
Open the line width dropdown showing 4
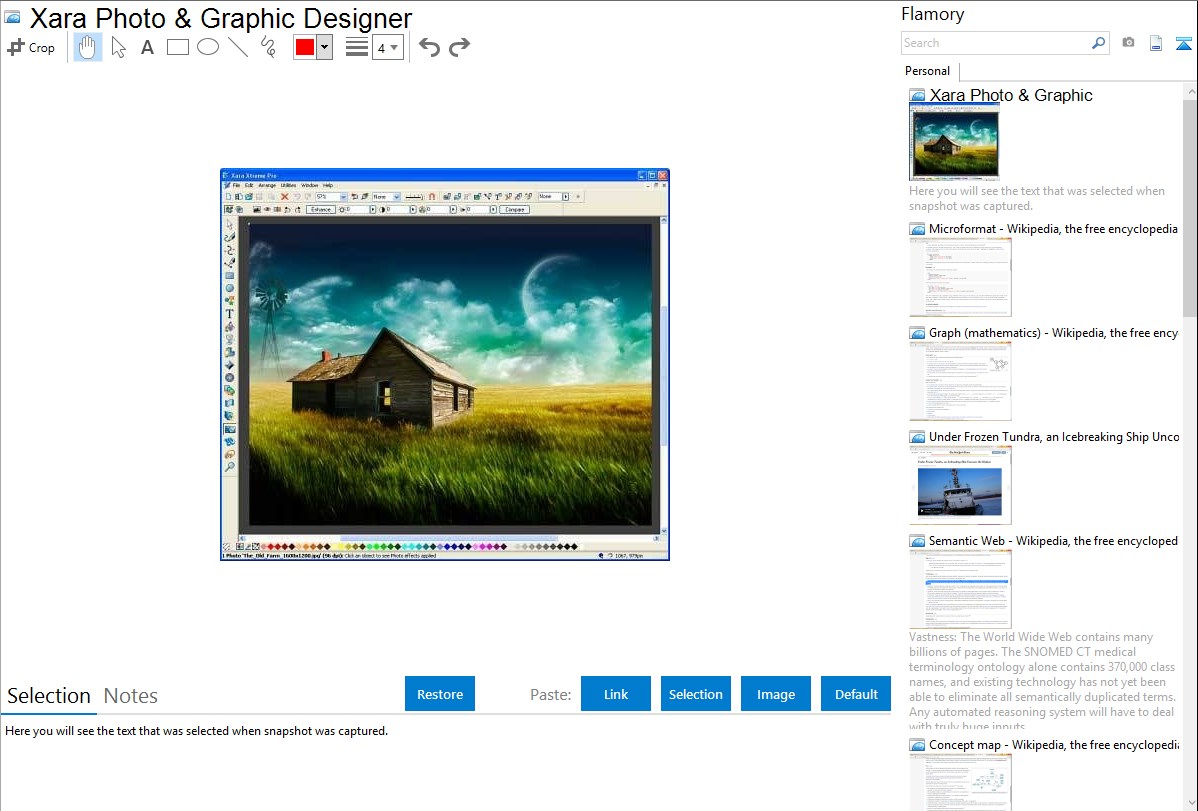coord(388,48)
